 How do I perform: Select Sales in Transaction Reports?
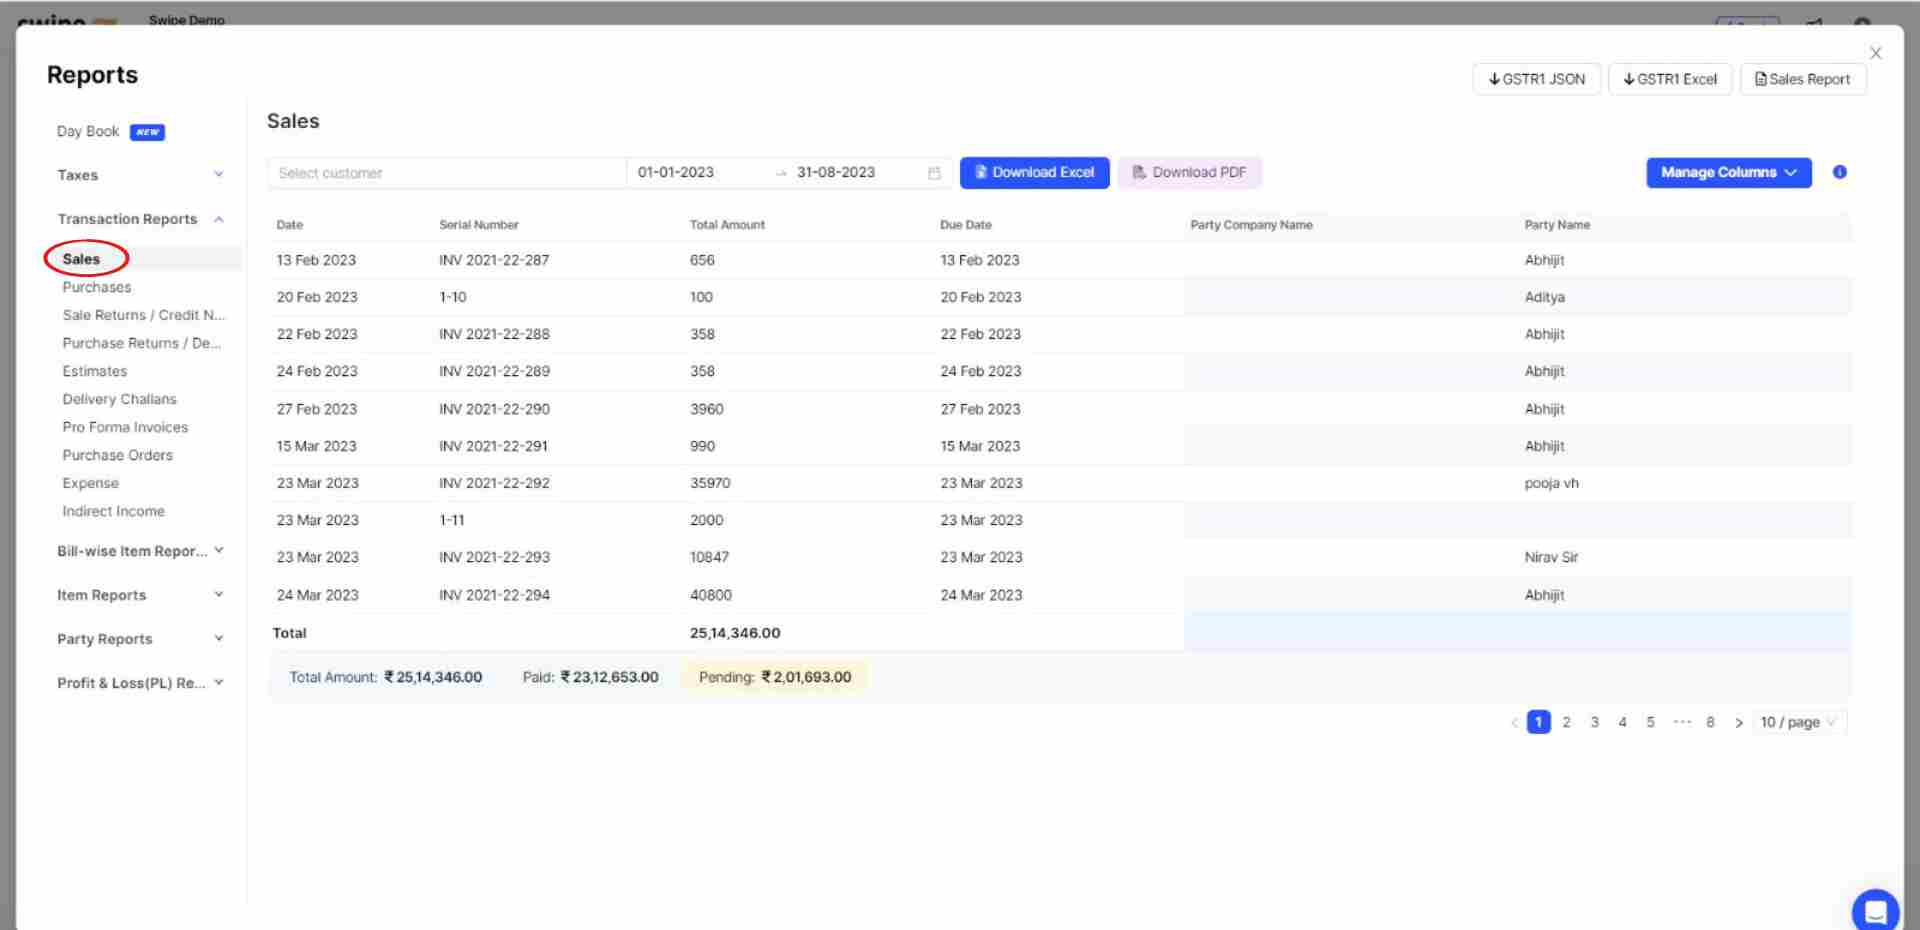click(x=81, y=259)
